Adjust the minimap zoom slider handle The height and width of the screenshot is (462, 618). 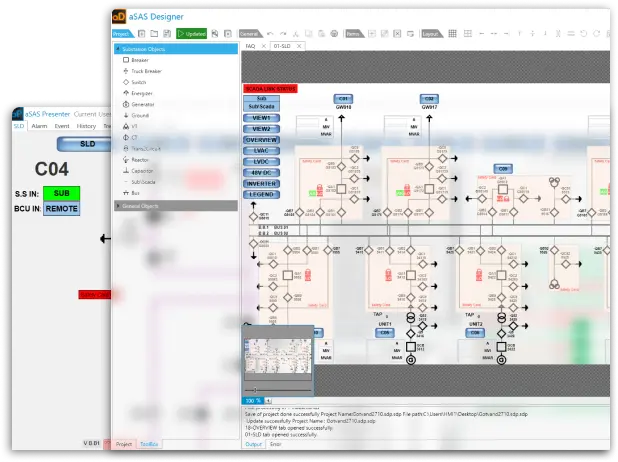pos(255,390)
